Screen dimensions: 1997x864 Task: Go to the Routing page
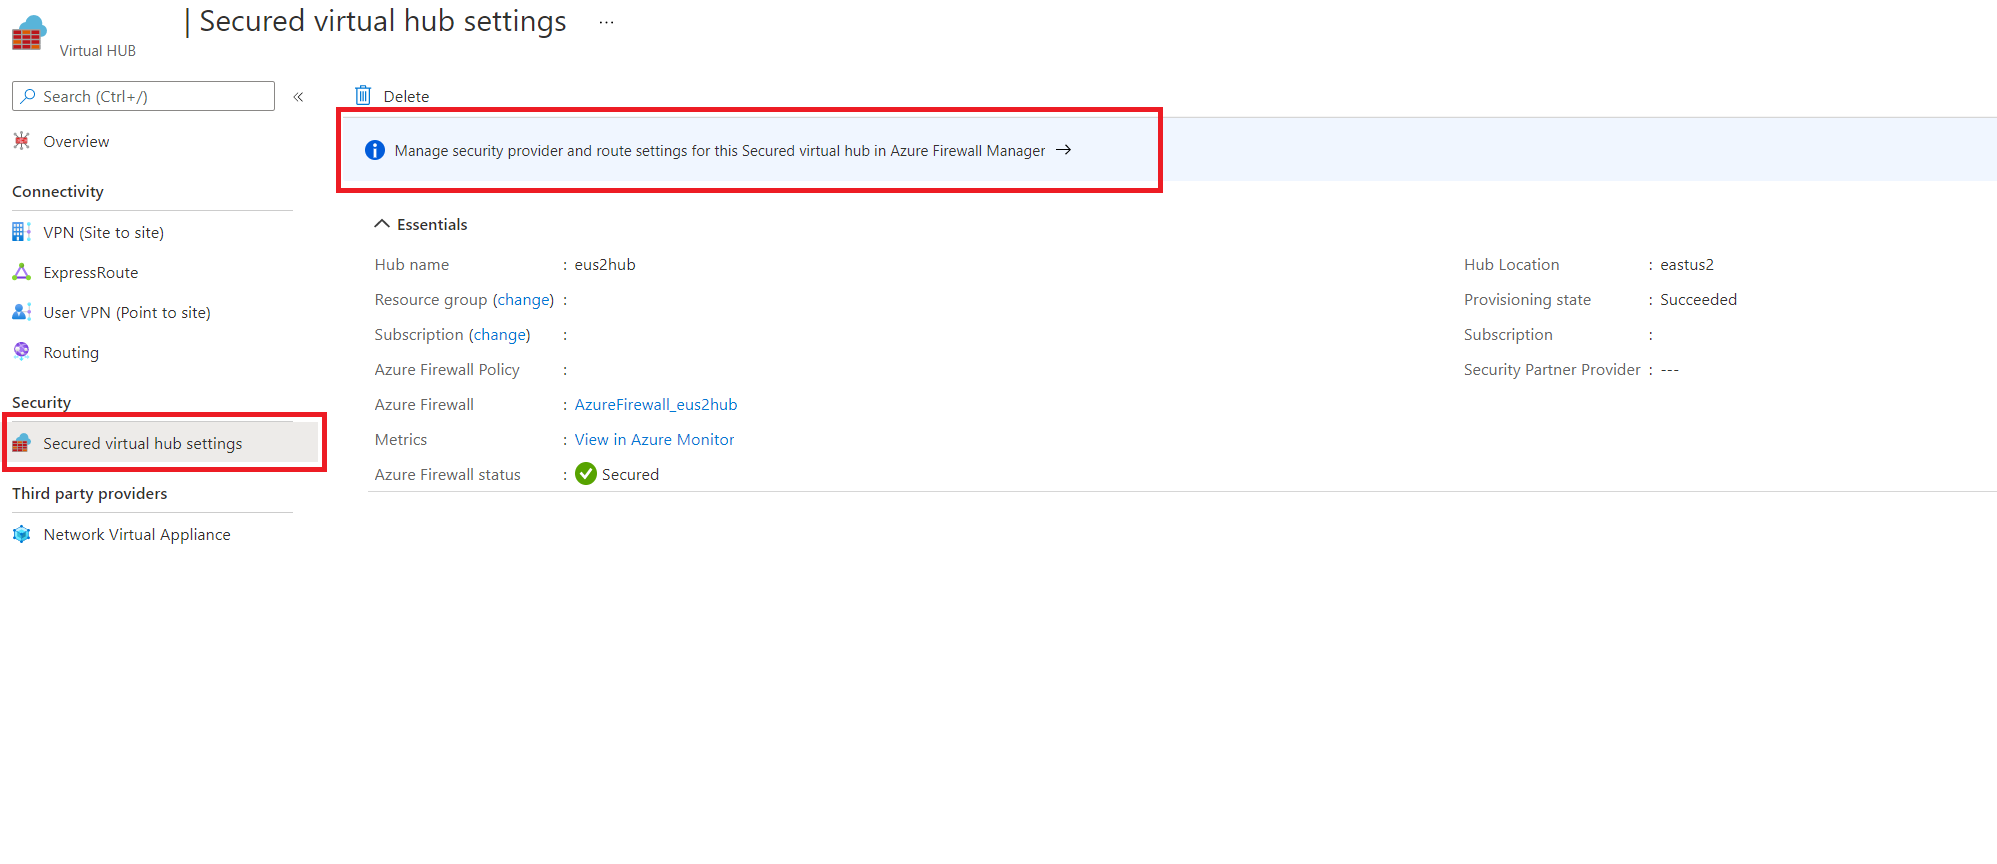pyautogui.click(x=71, y=353)
